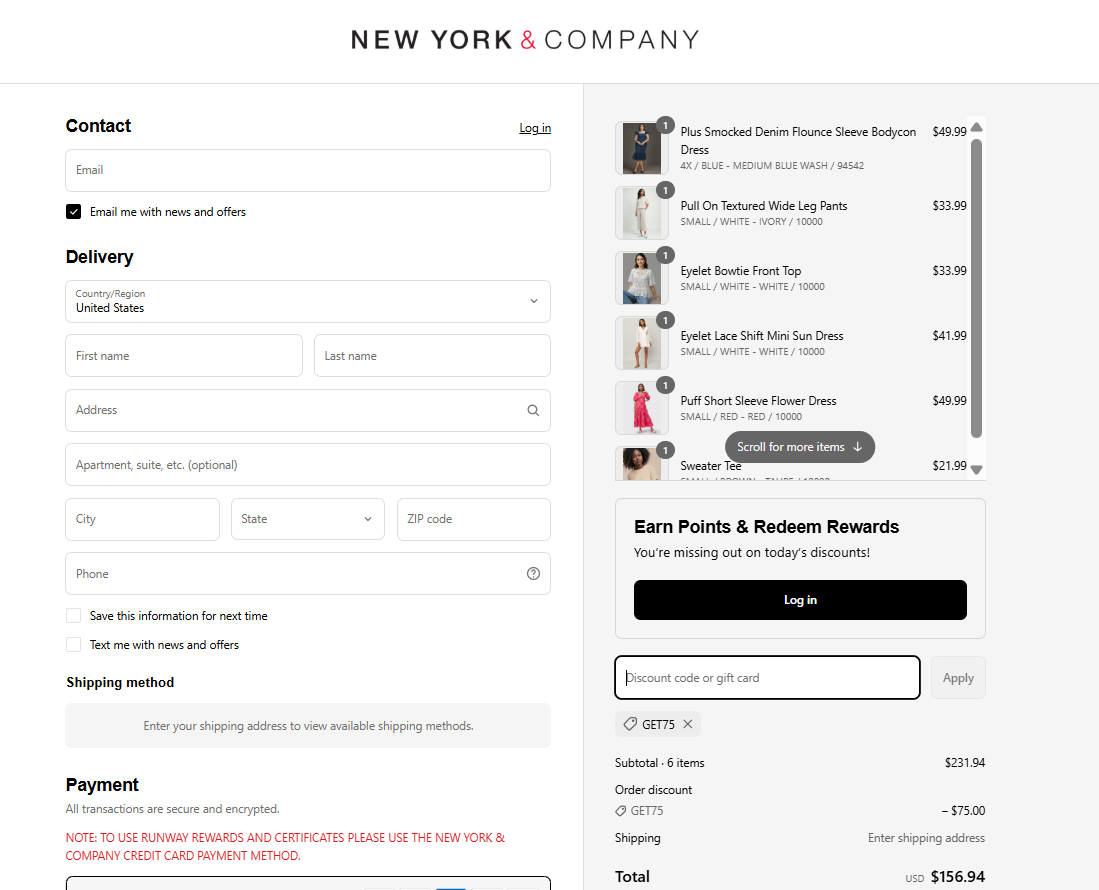
Task: Enable Text me with news and offers
Action: 74,645
